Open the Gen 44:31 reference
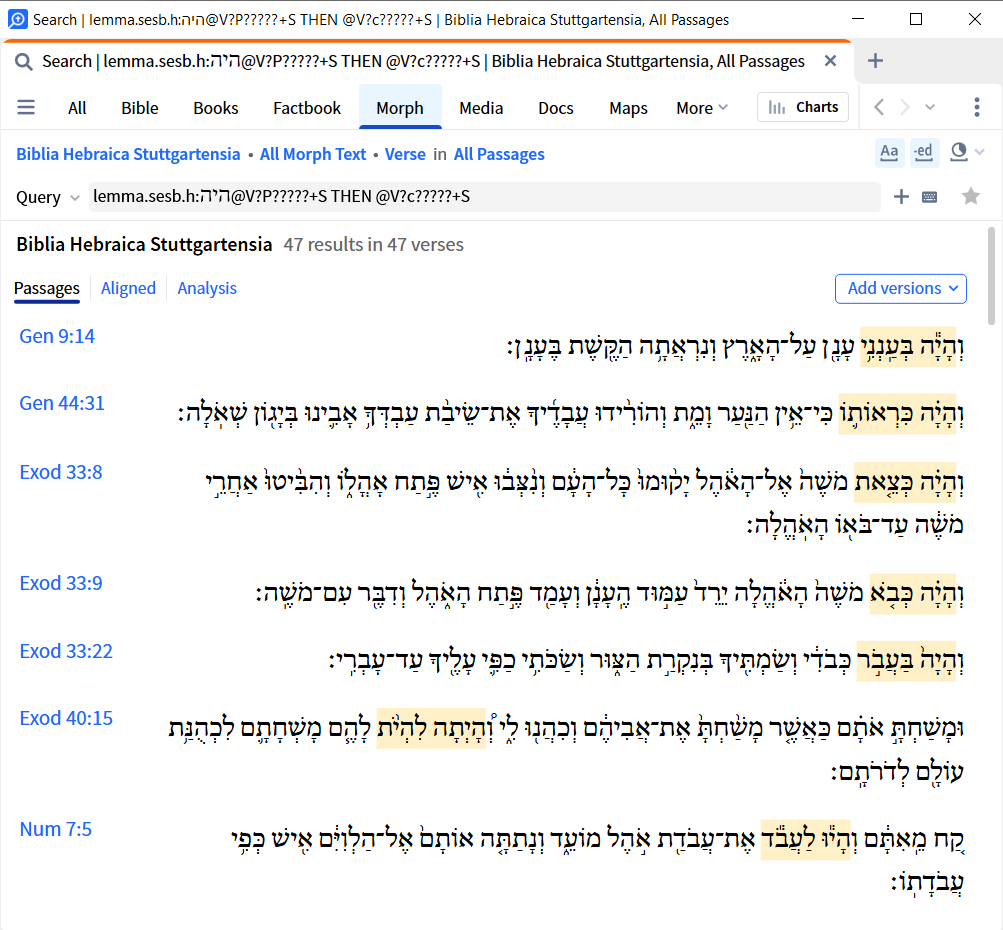The width and height of the screenshot is (1003, 930). (x=61, y=403)
